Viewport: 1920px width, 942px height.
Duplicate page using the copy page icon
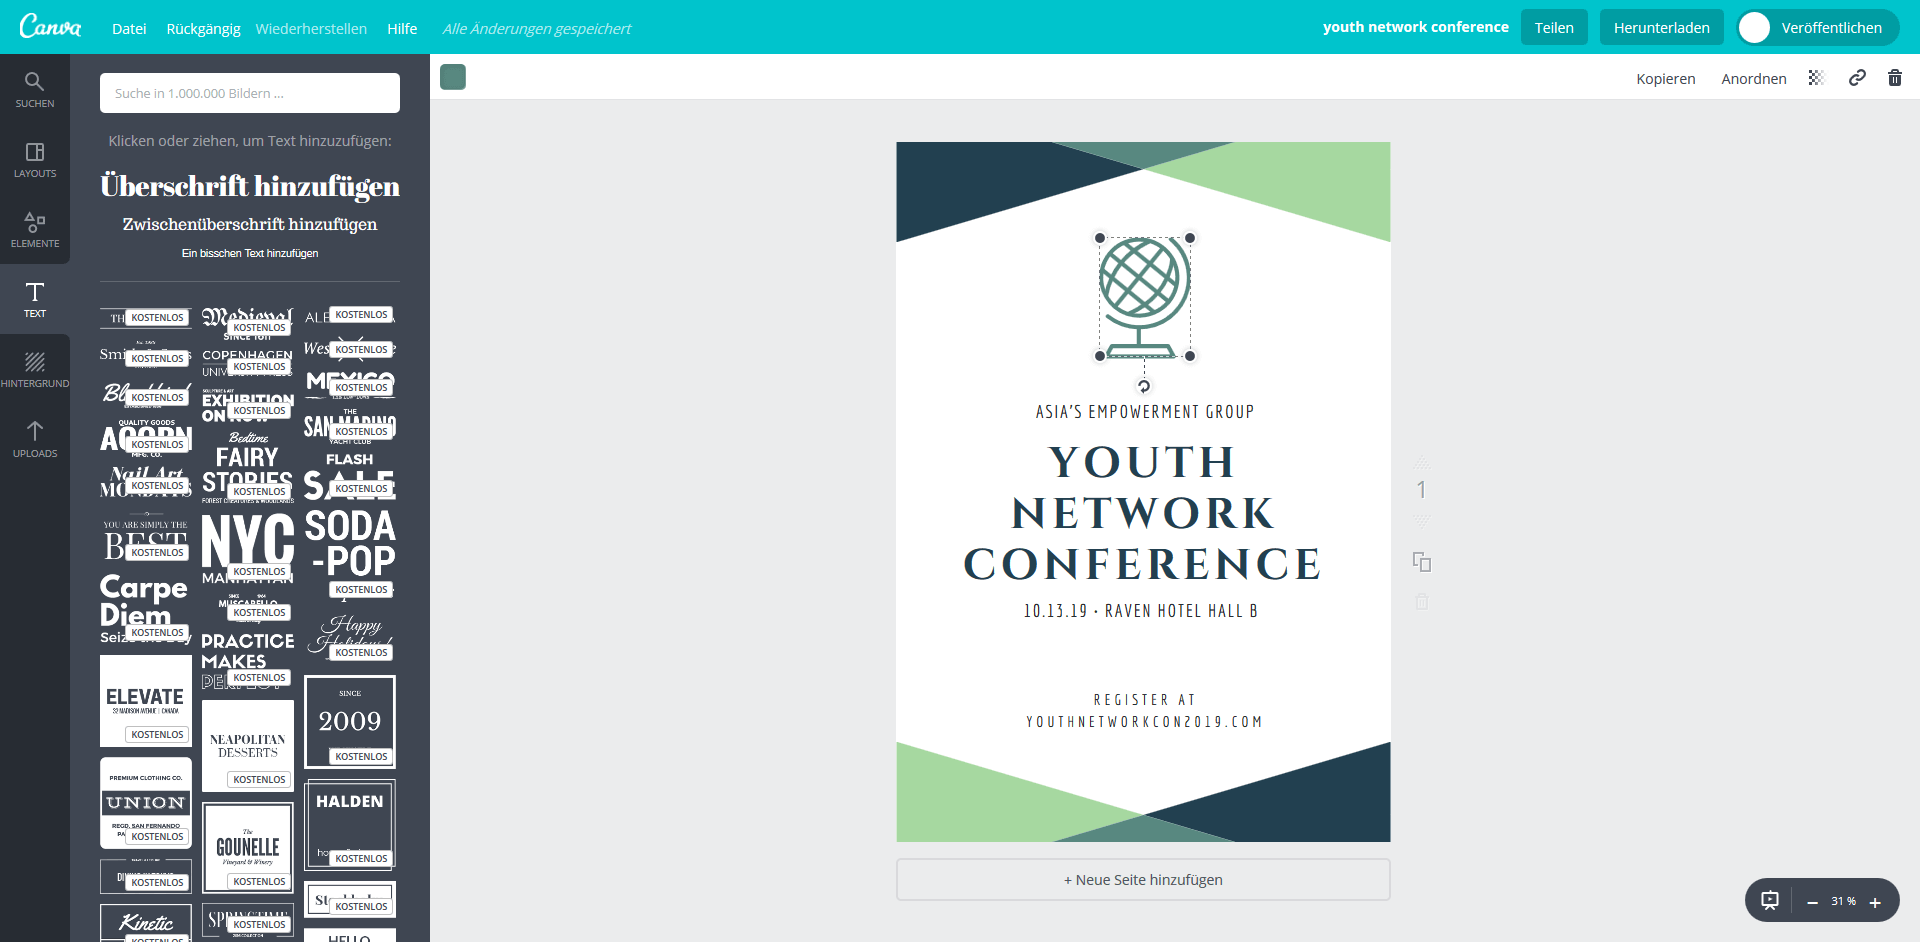pyautogui.click(x=1422, y=562)
